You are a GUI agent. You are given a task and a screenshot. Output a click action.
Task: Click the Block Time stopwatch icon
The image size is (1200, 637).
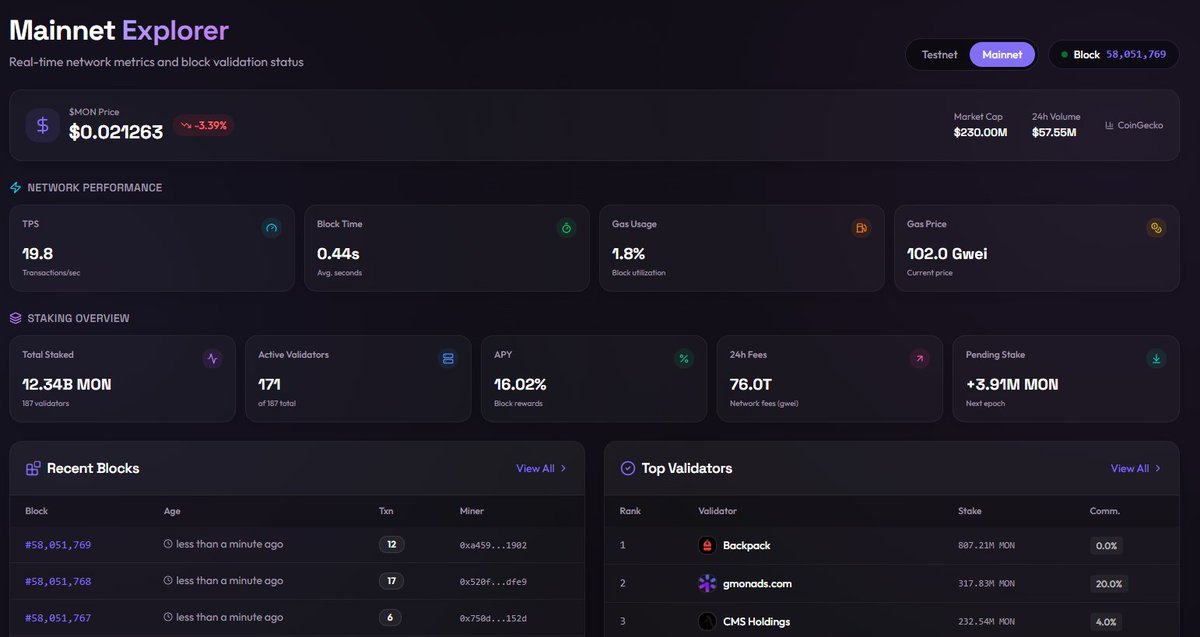(566, 228)
